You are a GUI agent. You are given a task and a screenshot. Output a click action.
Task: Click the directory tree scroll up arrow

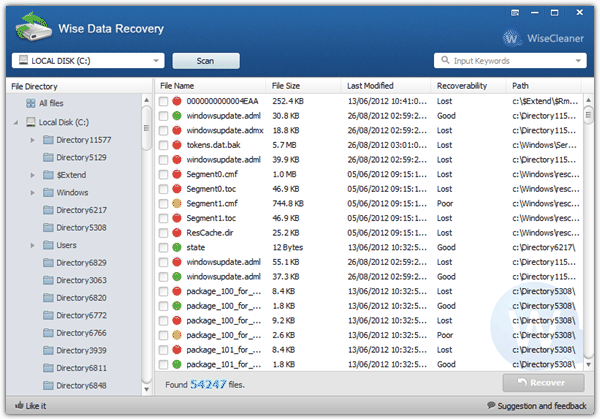click(146, 100)
